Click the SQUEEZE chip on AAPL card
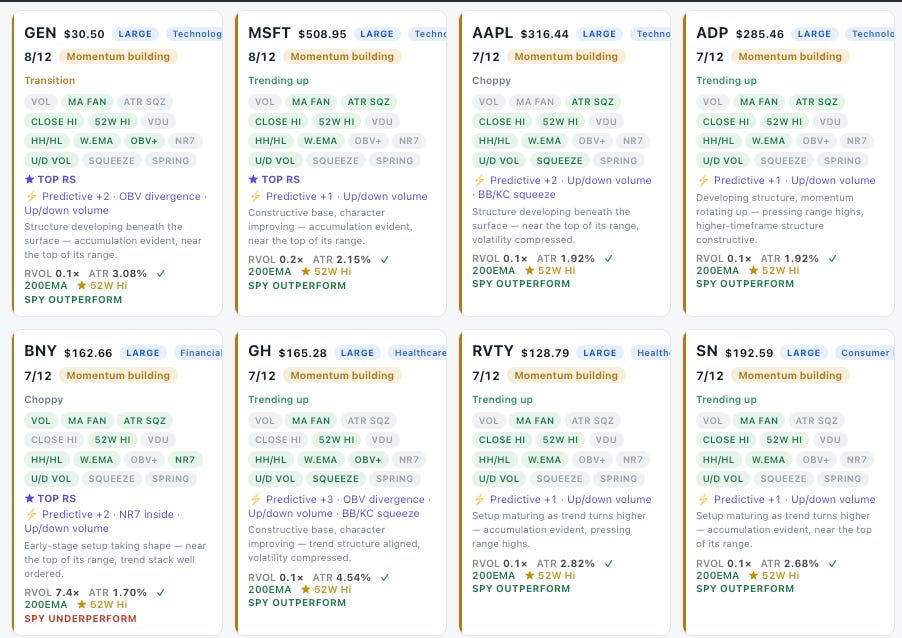This screenshot has height=638, width=902. pyautogui.click(x=559, y=161)
